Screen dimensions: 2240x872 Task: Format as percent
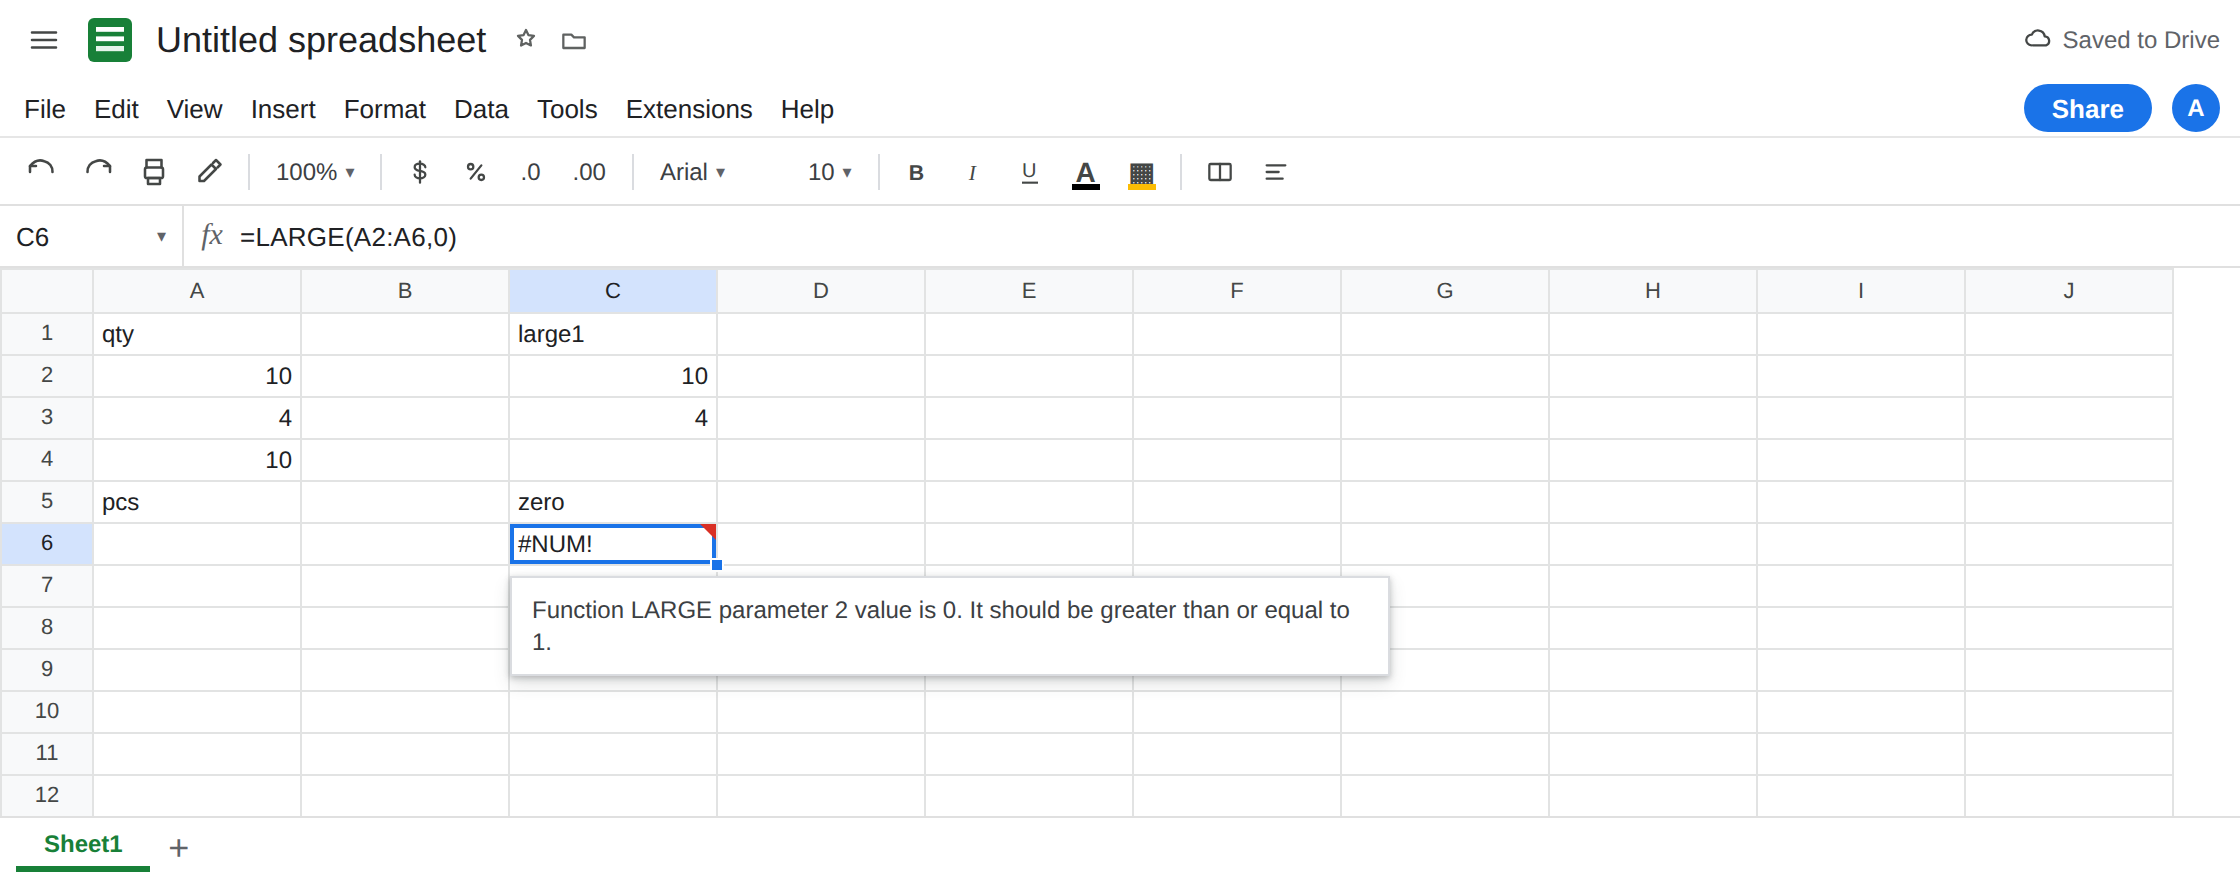click(x=476, y=172)
